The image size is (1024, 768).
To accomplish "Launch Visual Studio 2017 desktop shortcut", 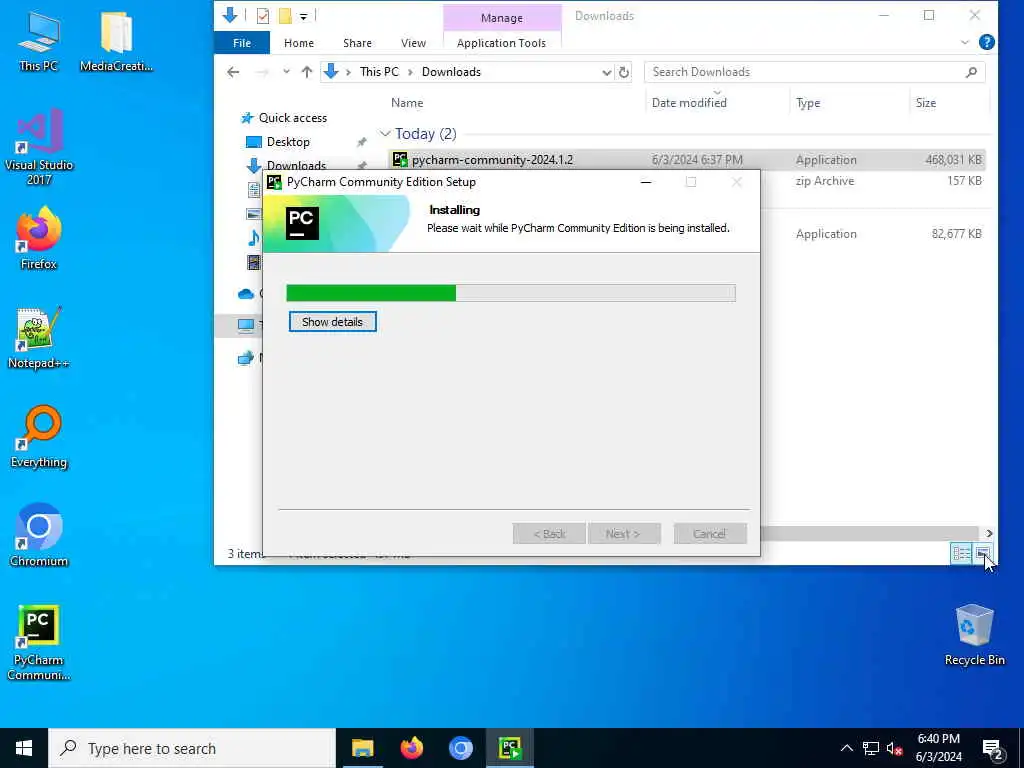I will click(39, 147).
